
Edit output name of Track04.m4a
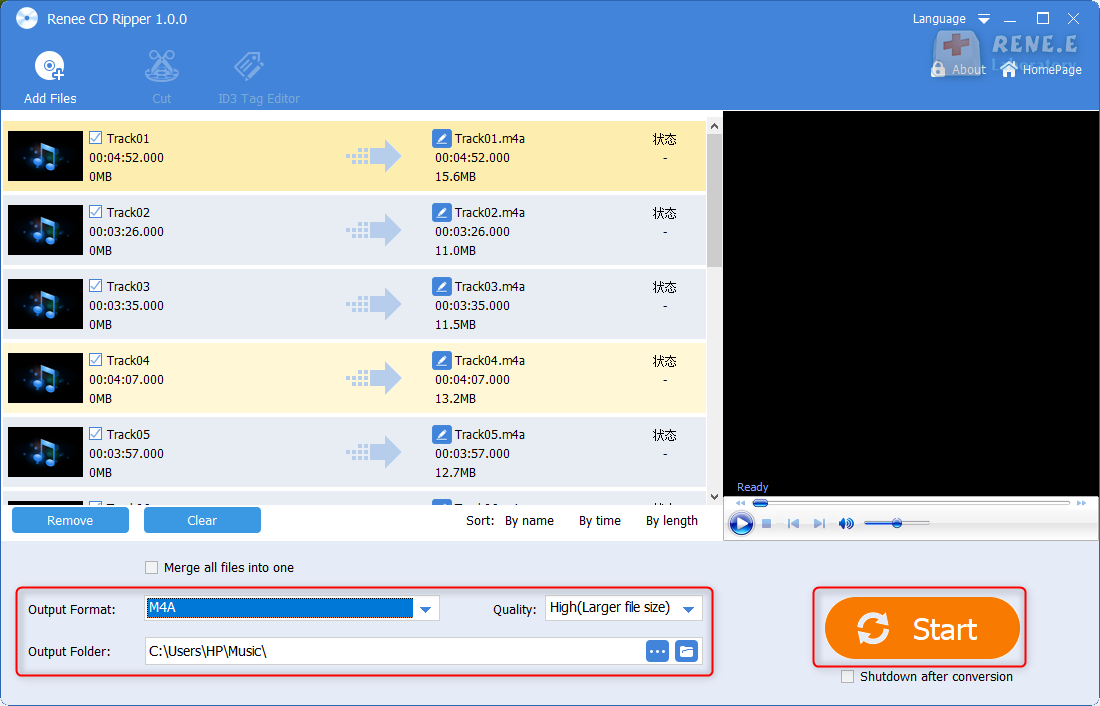441,360
